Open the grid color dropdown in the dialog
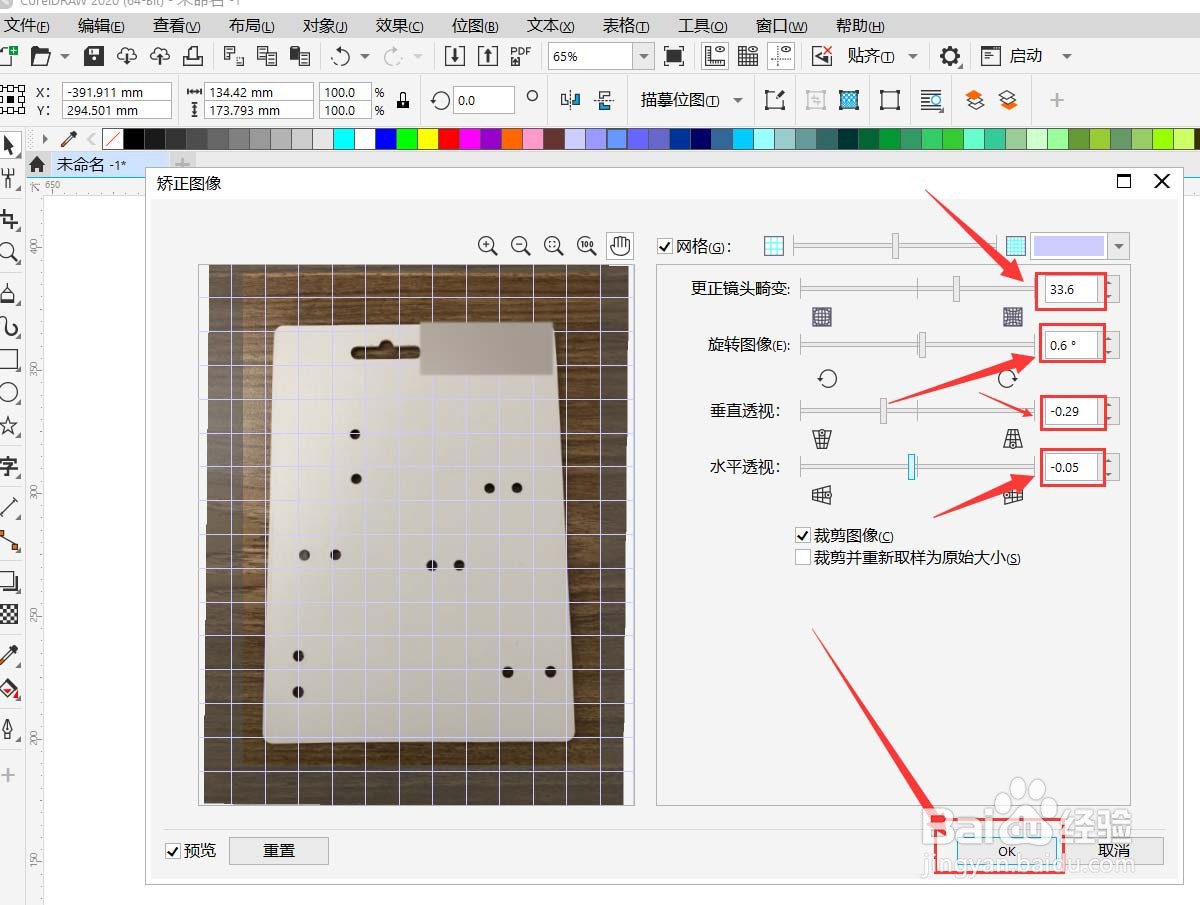 click(1119, 245)
